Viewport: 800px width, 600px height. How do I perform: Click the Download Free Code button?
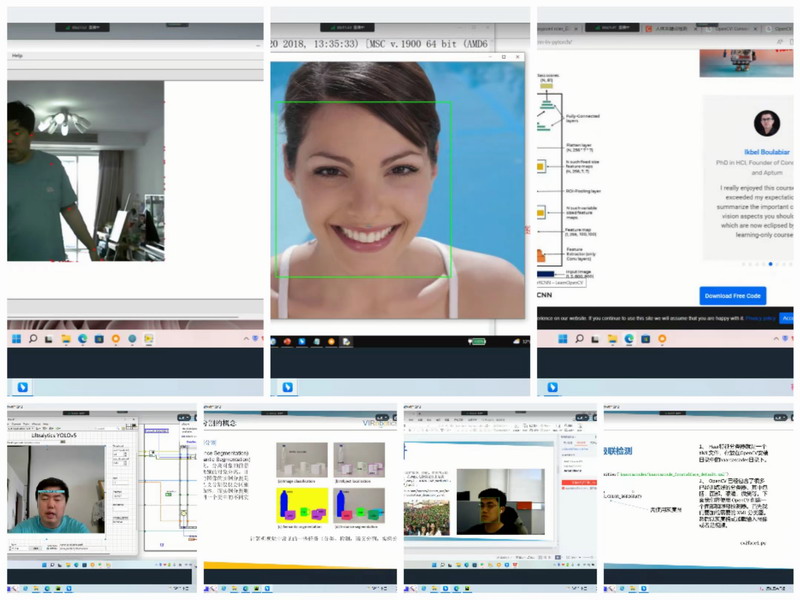[x=732, y=296]
